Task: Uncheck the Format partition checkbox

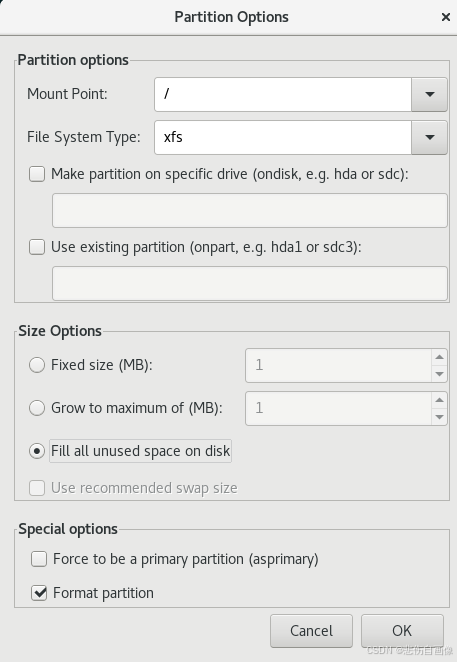Action: [39, 593]
